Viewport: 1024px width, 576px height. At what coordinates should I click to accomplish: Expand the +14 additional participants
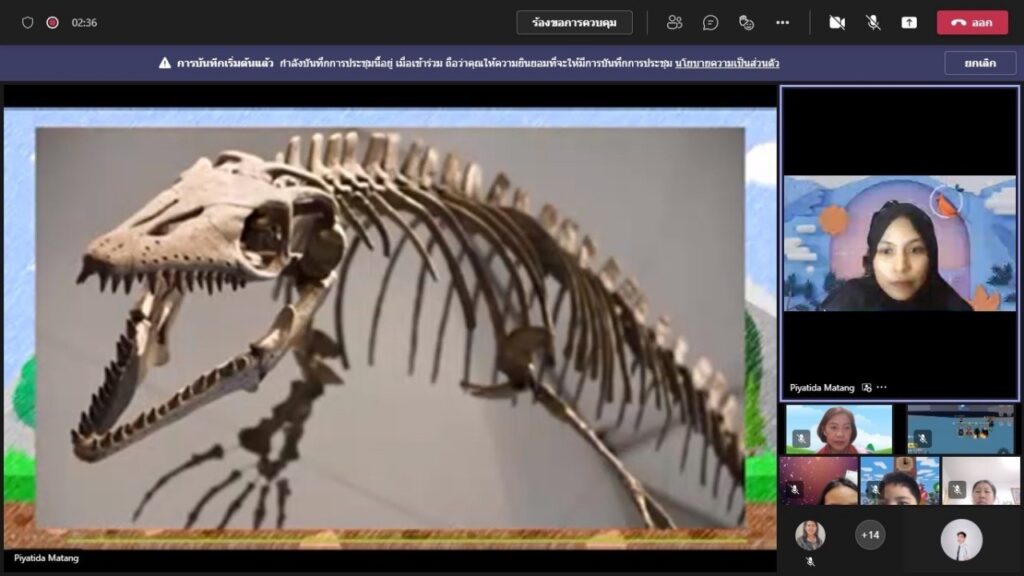coord(870,535)
